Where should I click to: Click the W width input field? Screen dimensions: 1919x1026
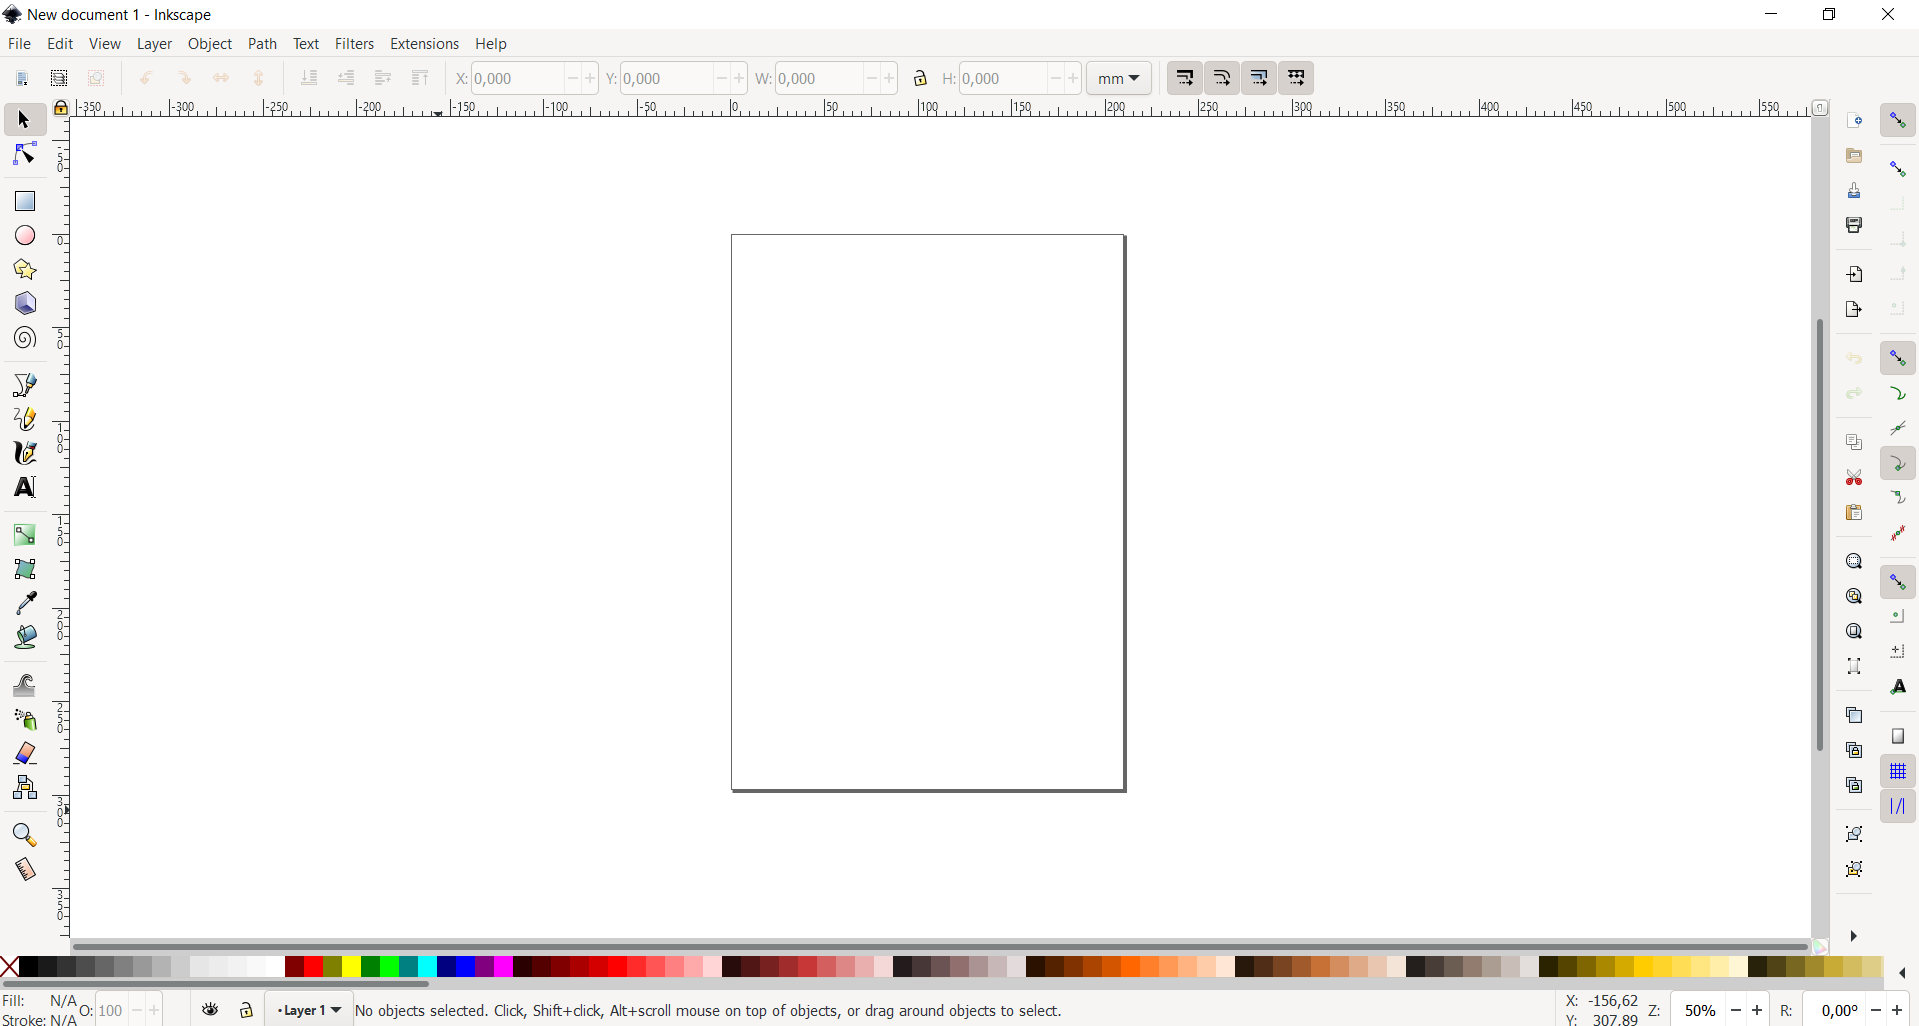(820, 78)
